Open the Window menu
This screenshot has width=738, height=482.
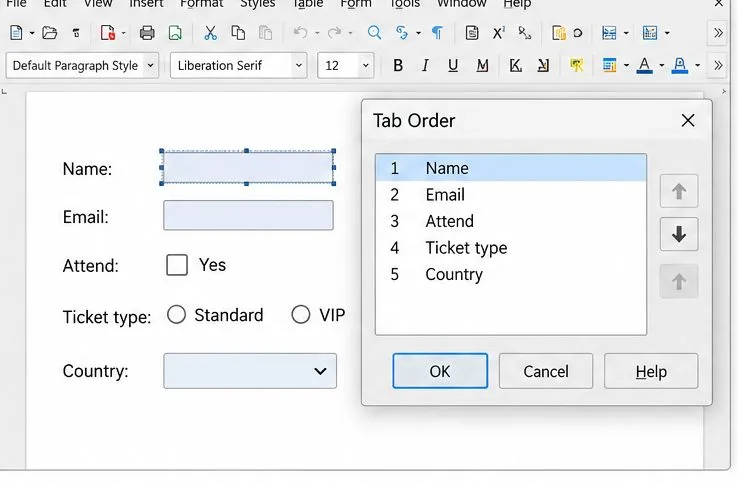click(x=461, y=4)
